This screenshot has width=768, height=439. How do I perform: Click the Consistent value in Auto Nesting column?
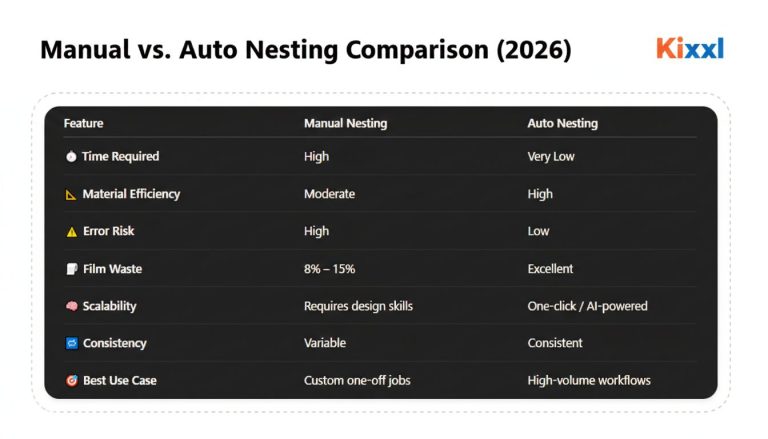pos(555,343)
